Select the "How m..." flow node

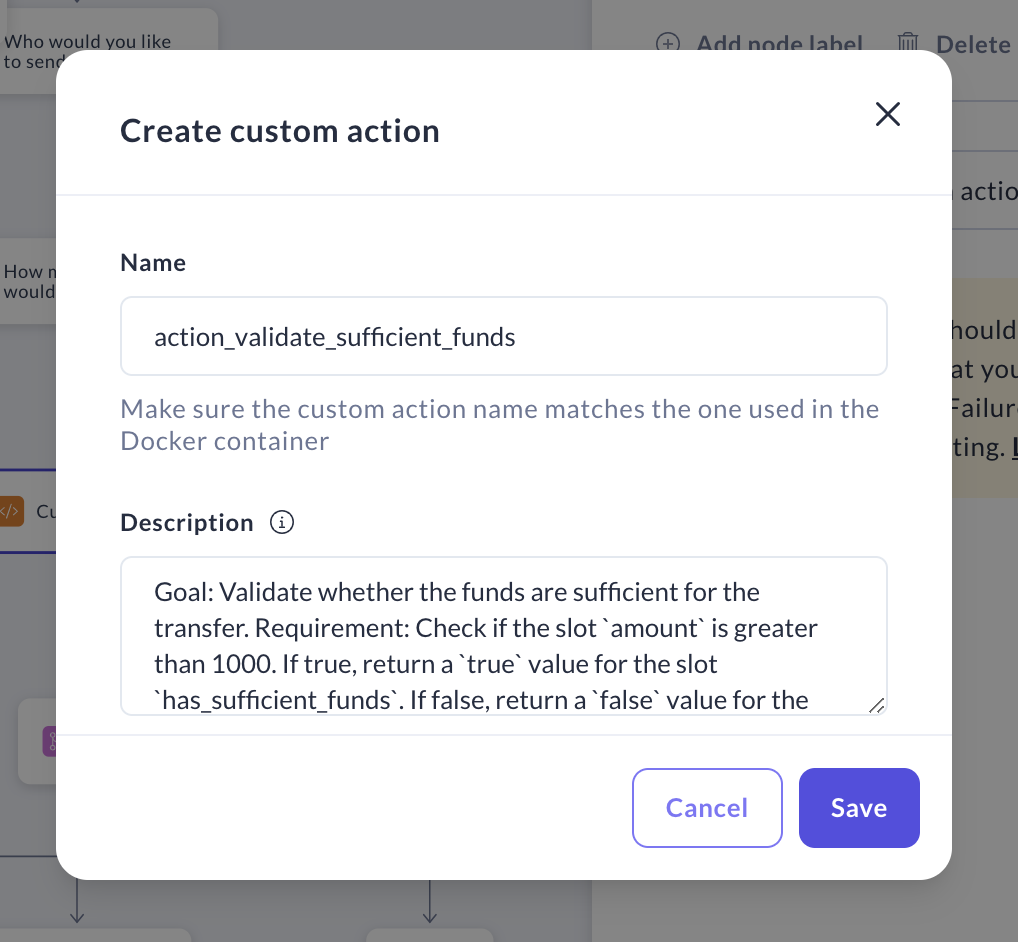point(28,281)
